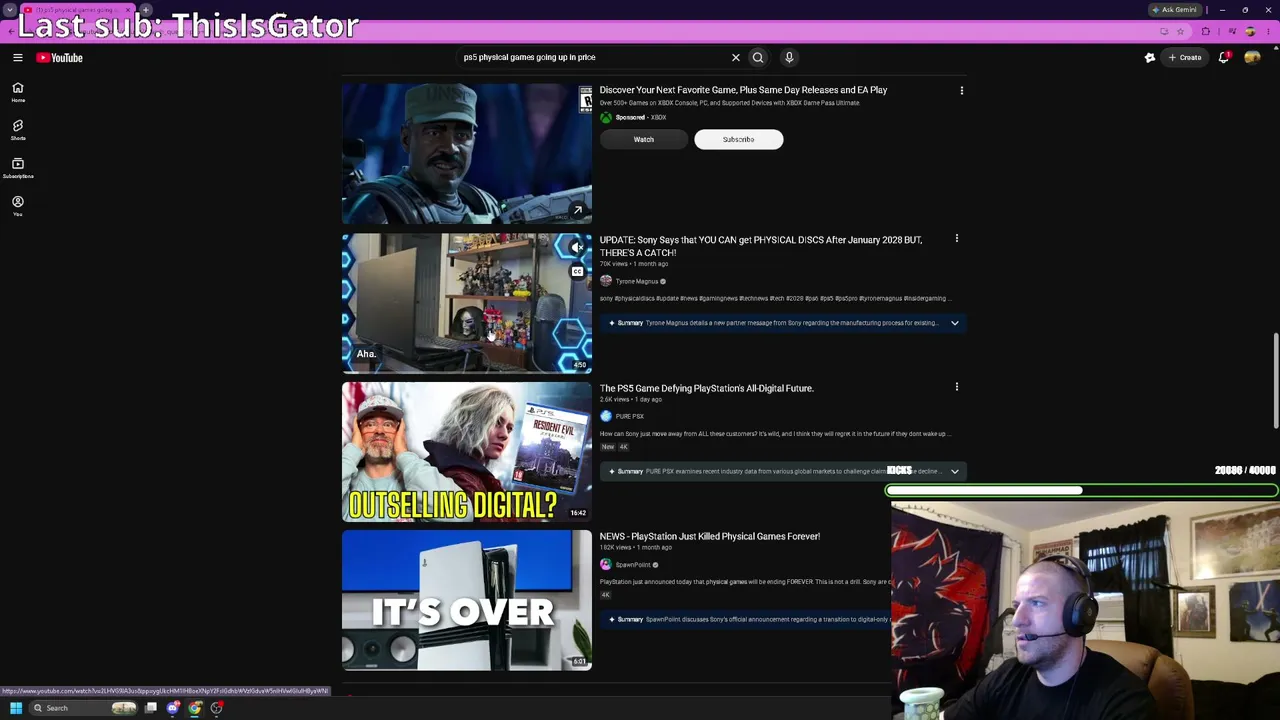Open the Sony physical discs update video title
The height and width of the screenshot is (720, 1280).
(761, 246)
